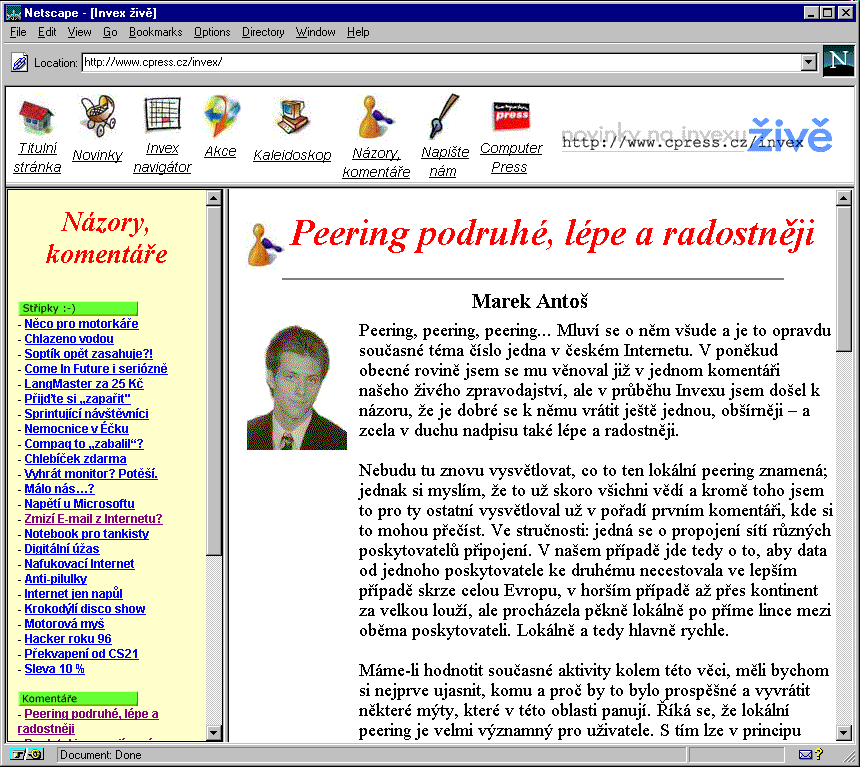The width and height of the screenshot is (860, 767).
Task: Open the Location URL dropdown arrow
Action: coord(808,62)
